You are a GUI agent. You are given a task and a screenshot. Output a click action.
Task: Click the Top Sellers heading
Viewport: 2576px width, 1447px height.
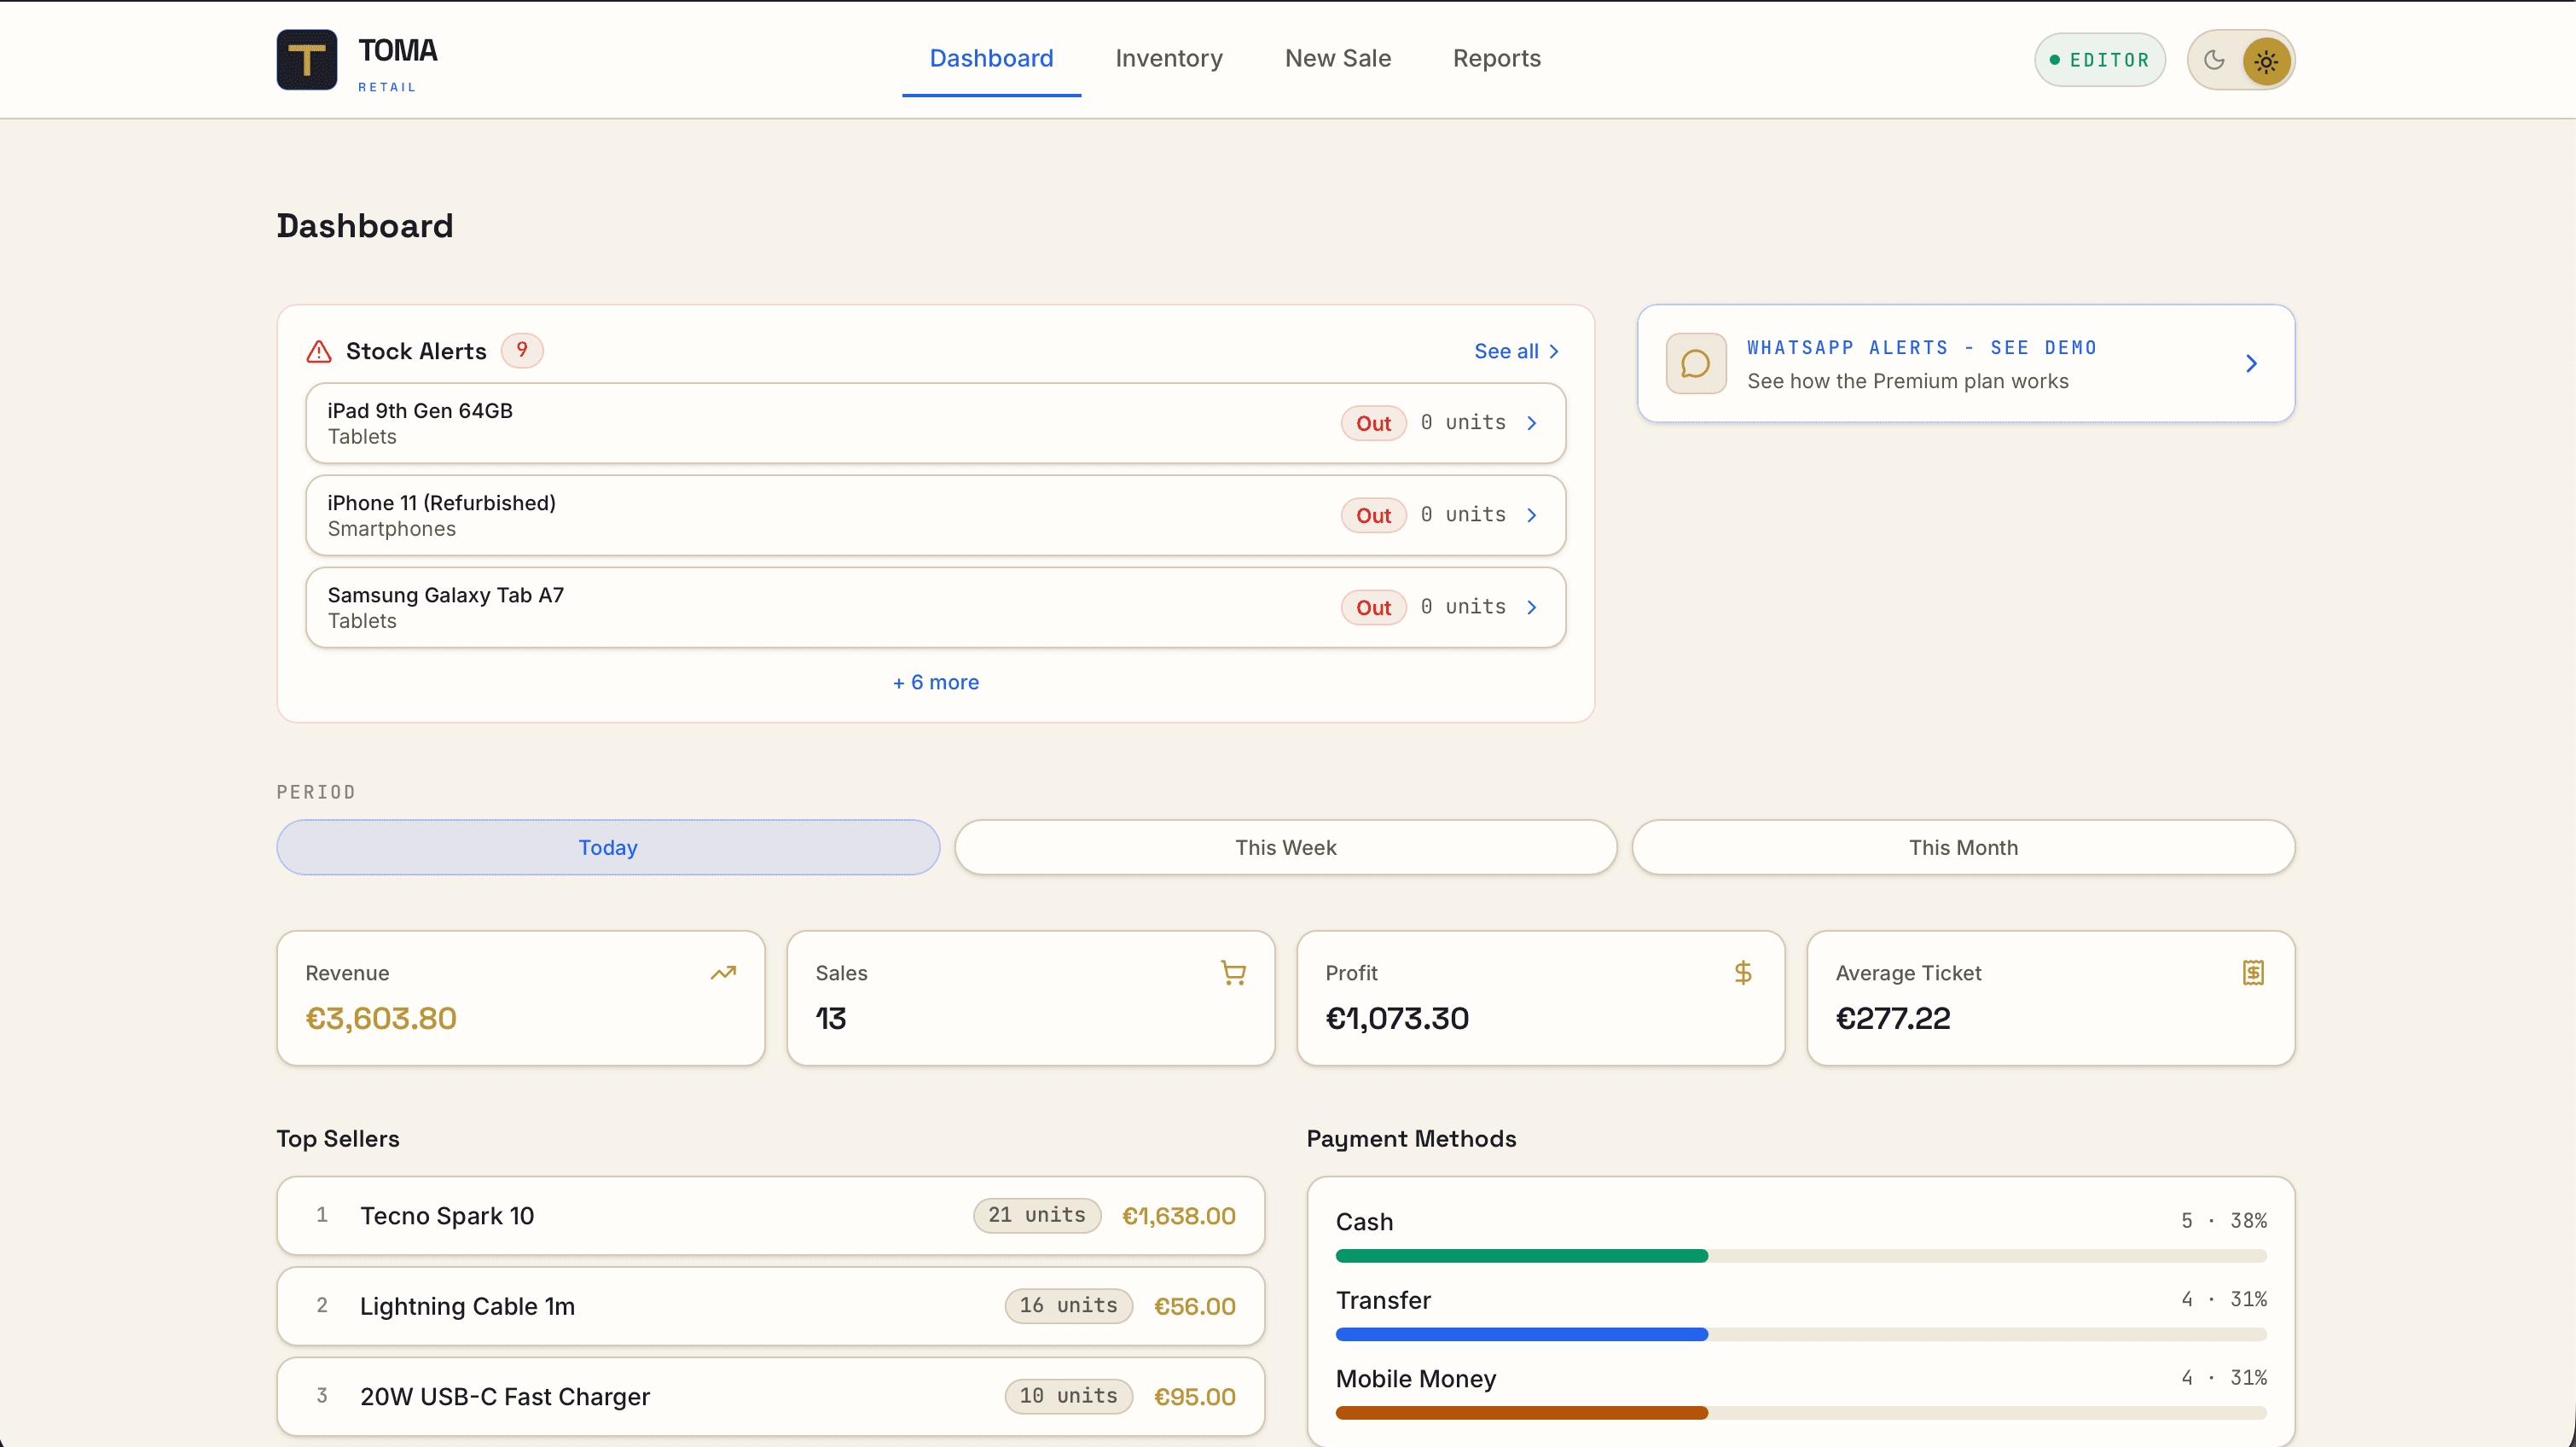tap(338, 1139)
